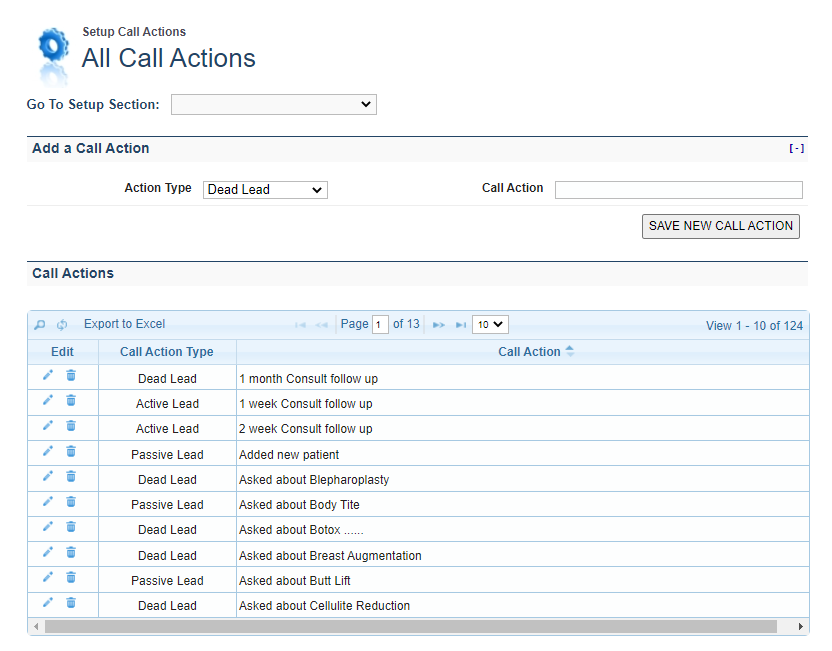Click the Save New Call Action button

720,226
